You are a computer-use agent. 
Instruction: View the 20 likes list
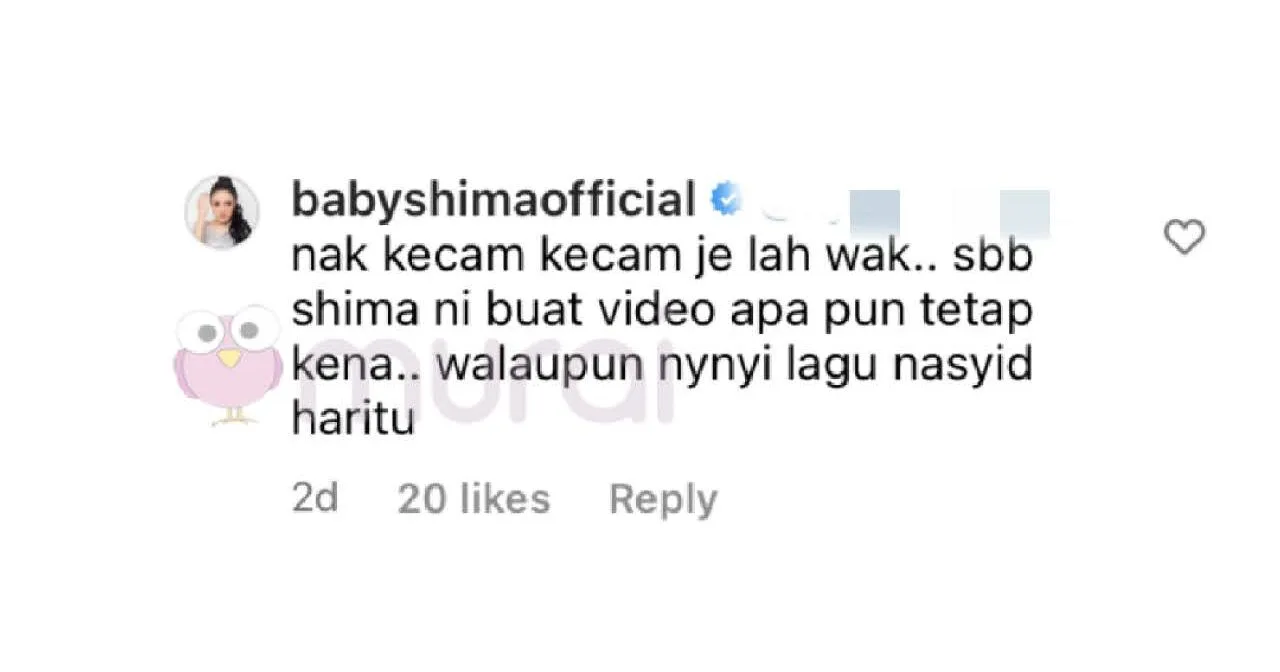pyautogui.click(x=474, y=498)
